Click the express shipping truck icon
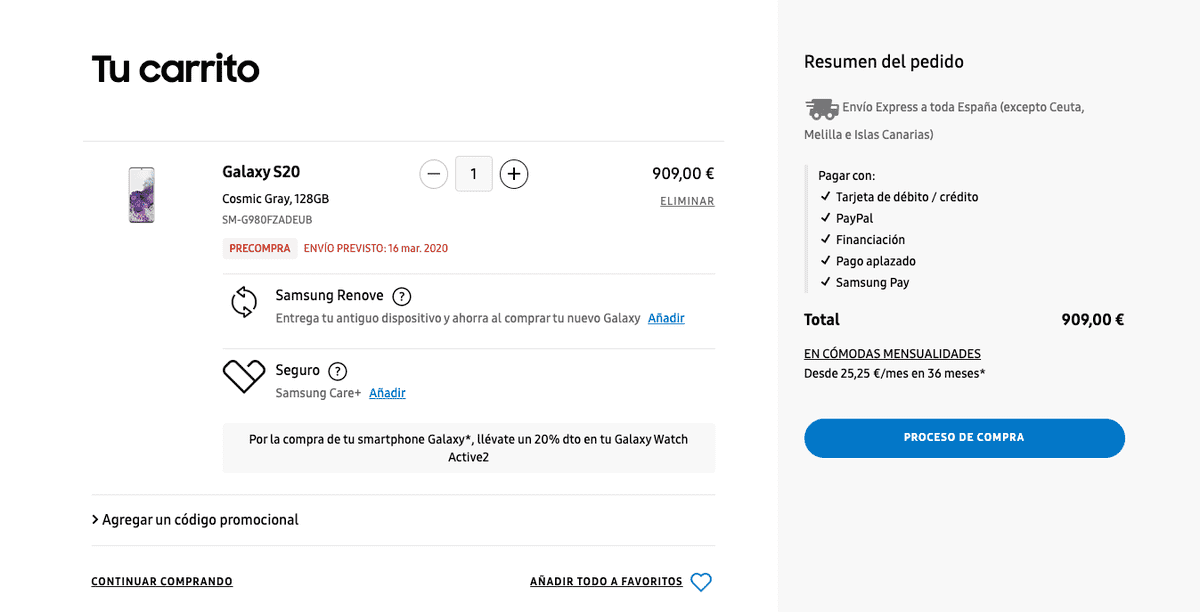Screen dimensions: 1200x612 [821, 108]
